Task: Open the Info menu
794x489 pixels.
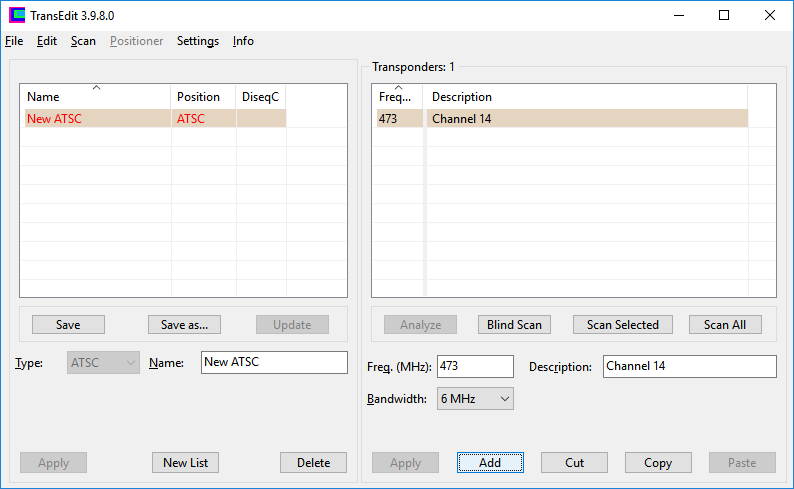Action: pos(243,41)
